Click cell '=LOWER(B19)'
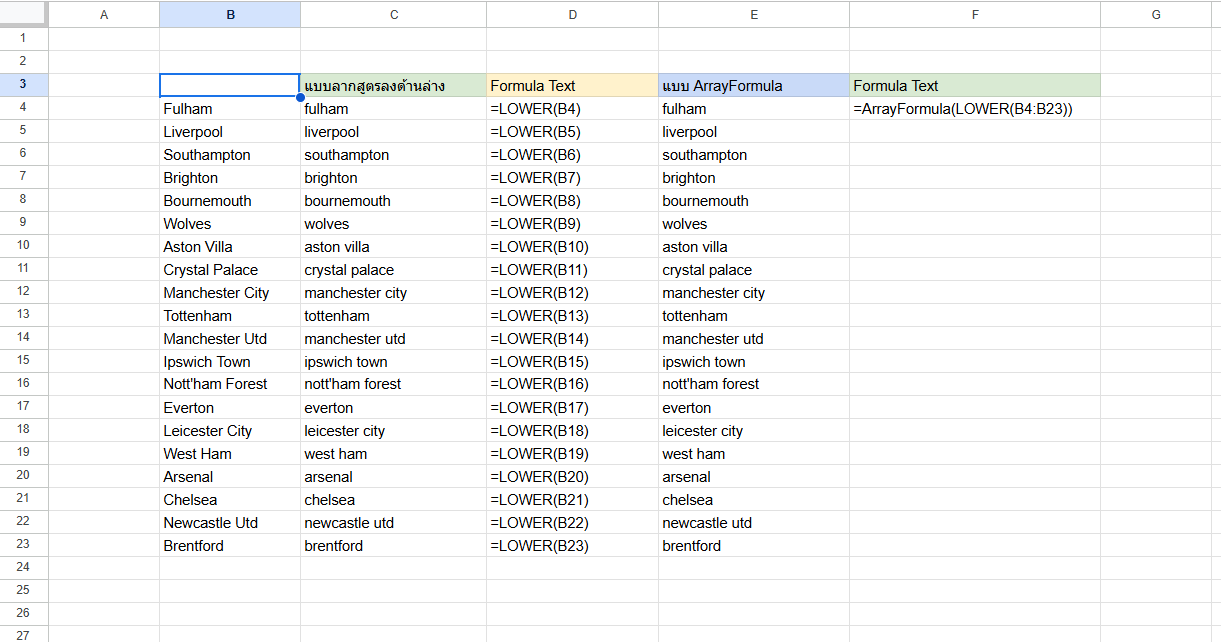 [x=572, y=453]
